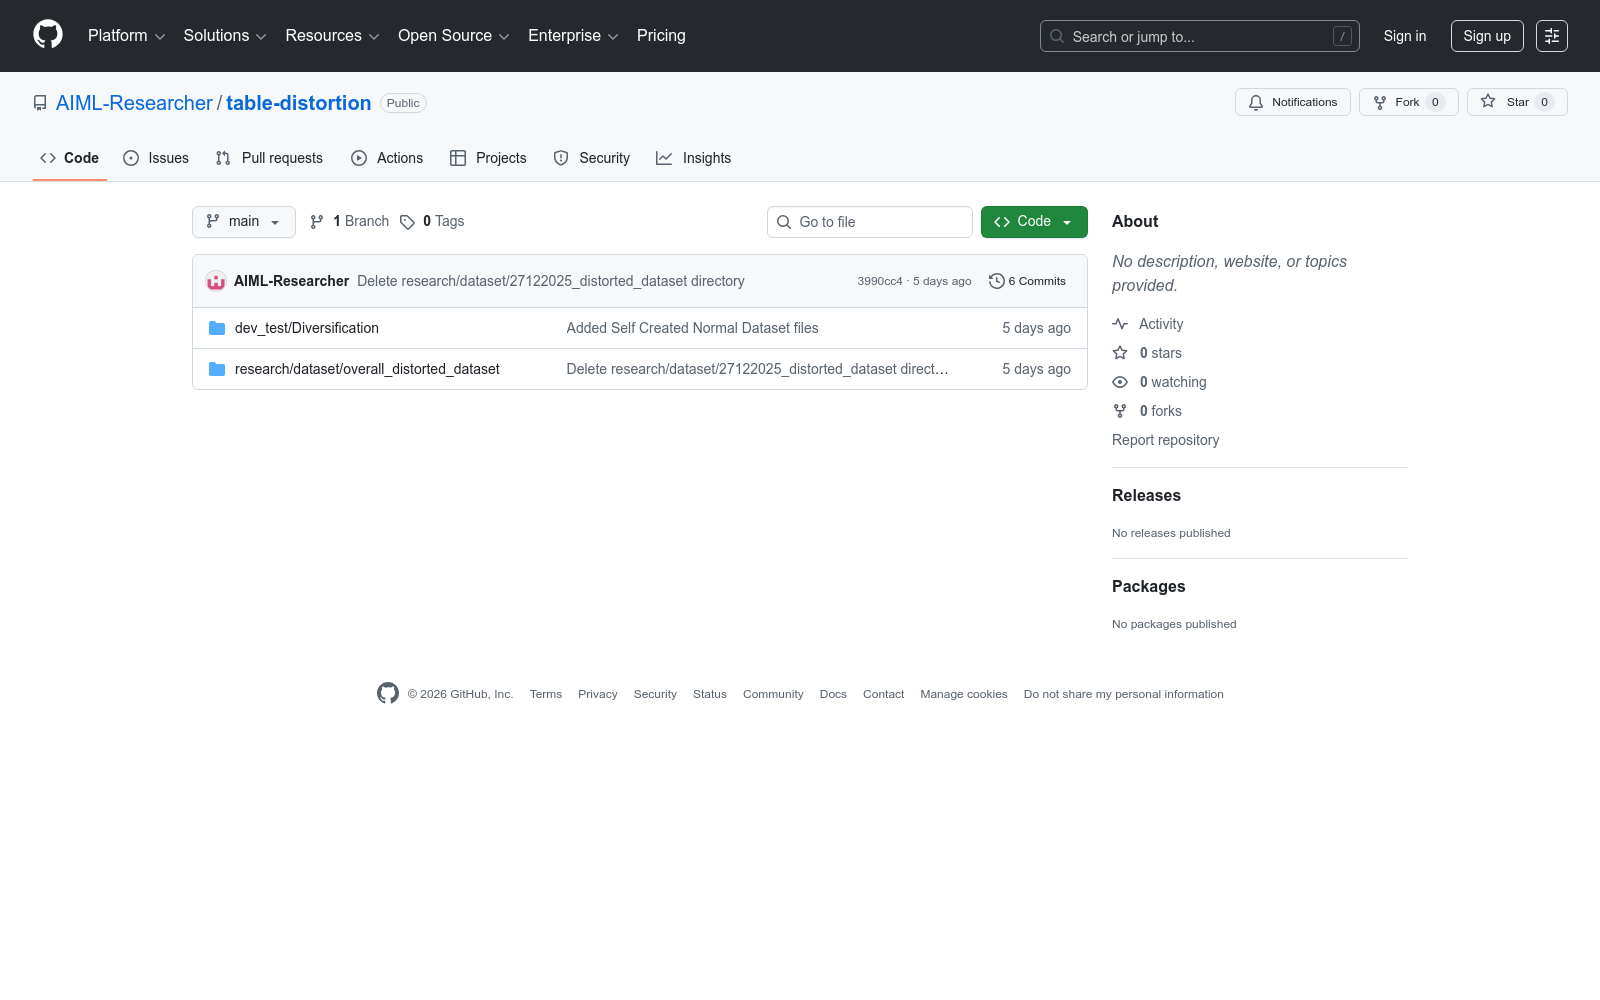Open the table-distortion repository link
This screenshot has height=1000, width=1600.
point(298,103)
